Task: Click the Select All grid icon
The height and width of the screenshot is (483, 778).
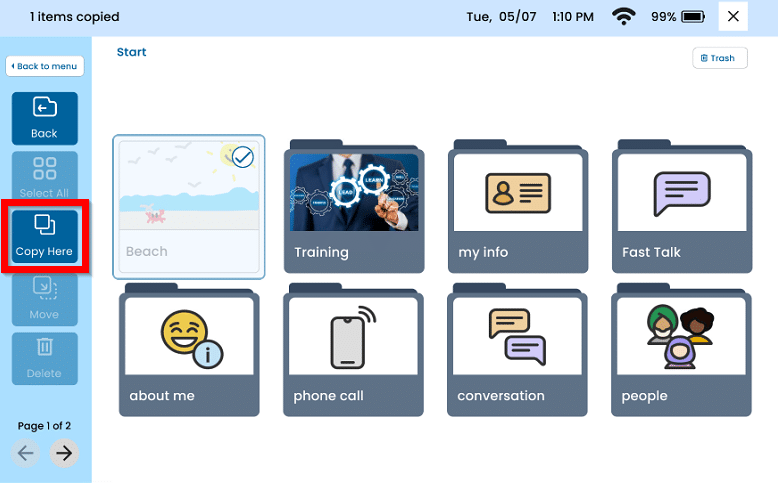Action: (44, 167)
